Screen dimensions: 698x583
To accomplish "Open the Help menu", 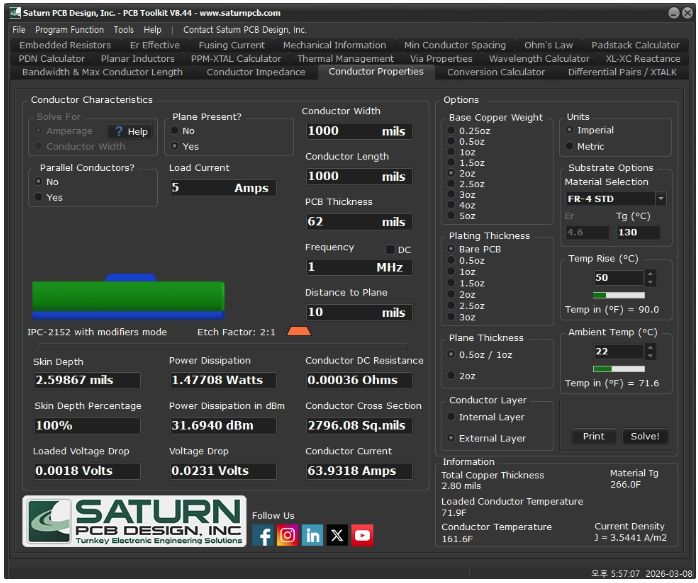I will click(152, 30).
